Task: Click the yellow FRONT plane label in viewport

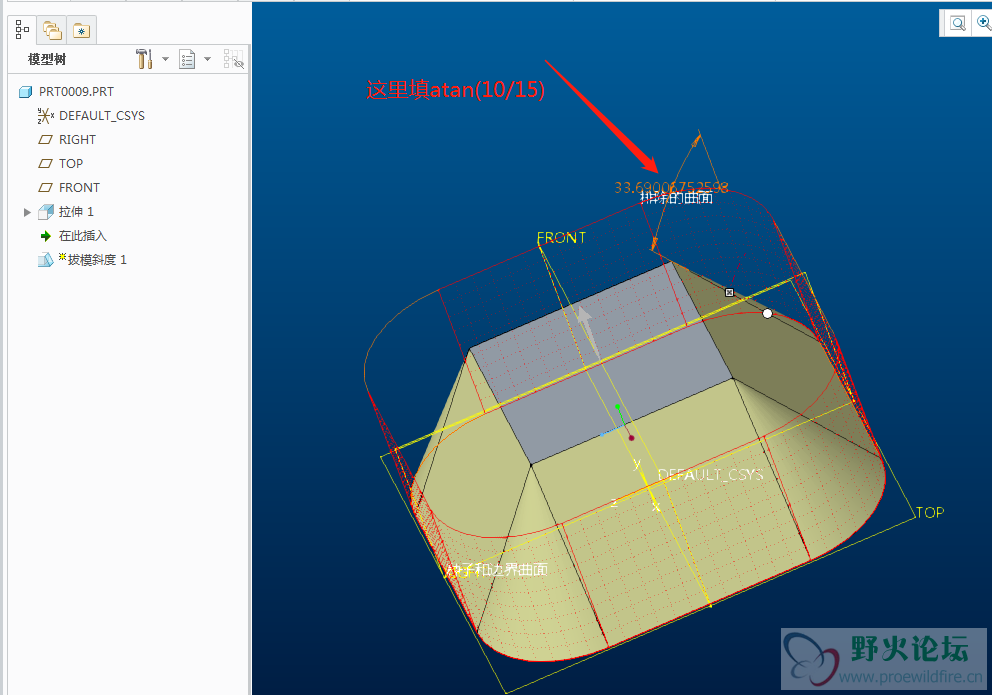Action: click(x=561, y=238)
